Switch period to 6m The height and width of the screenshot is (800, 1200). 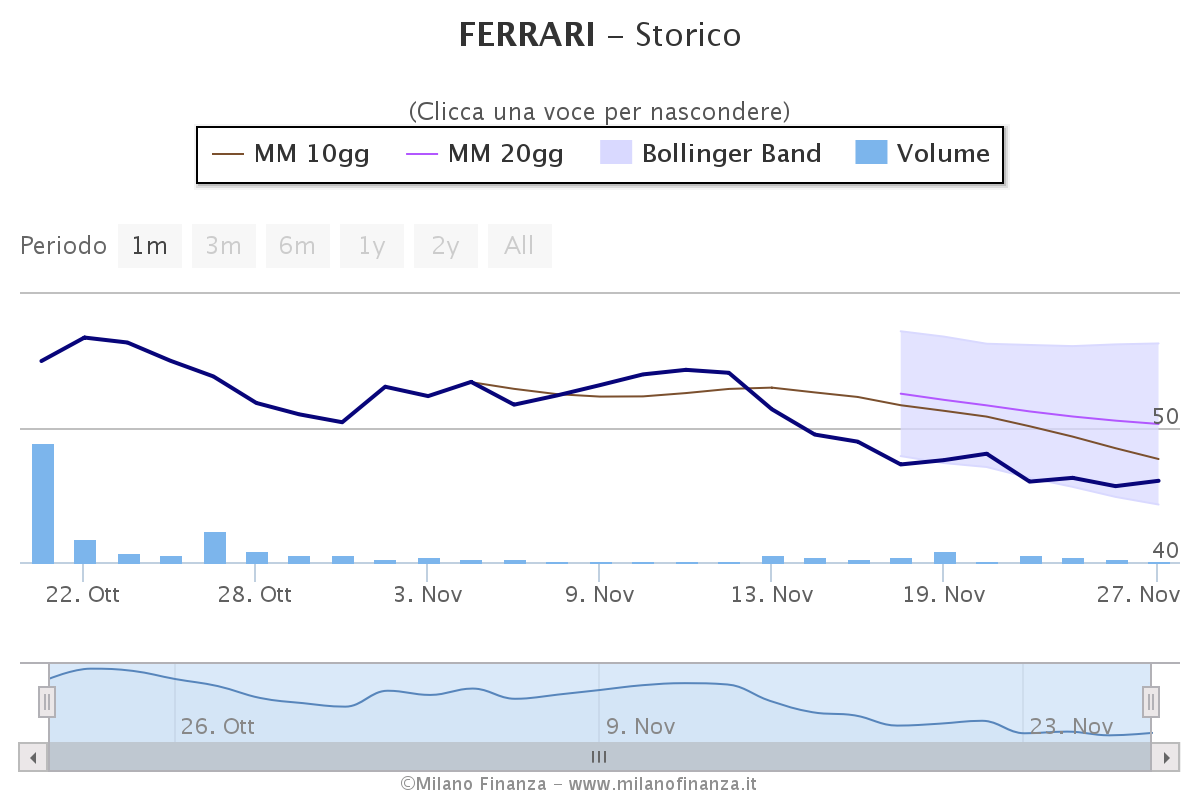click(x=297, y=246)
